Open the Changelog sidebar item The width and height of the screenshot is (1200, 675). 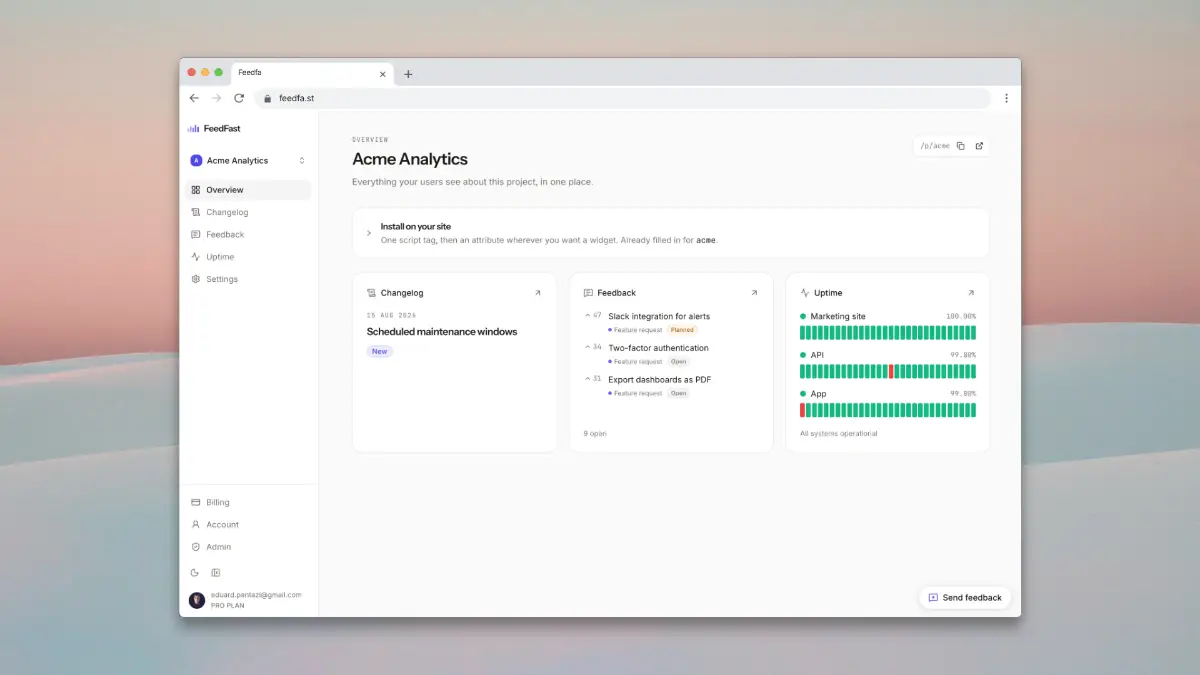tap(248, 212)
